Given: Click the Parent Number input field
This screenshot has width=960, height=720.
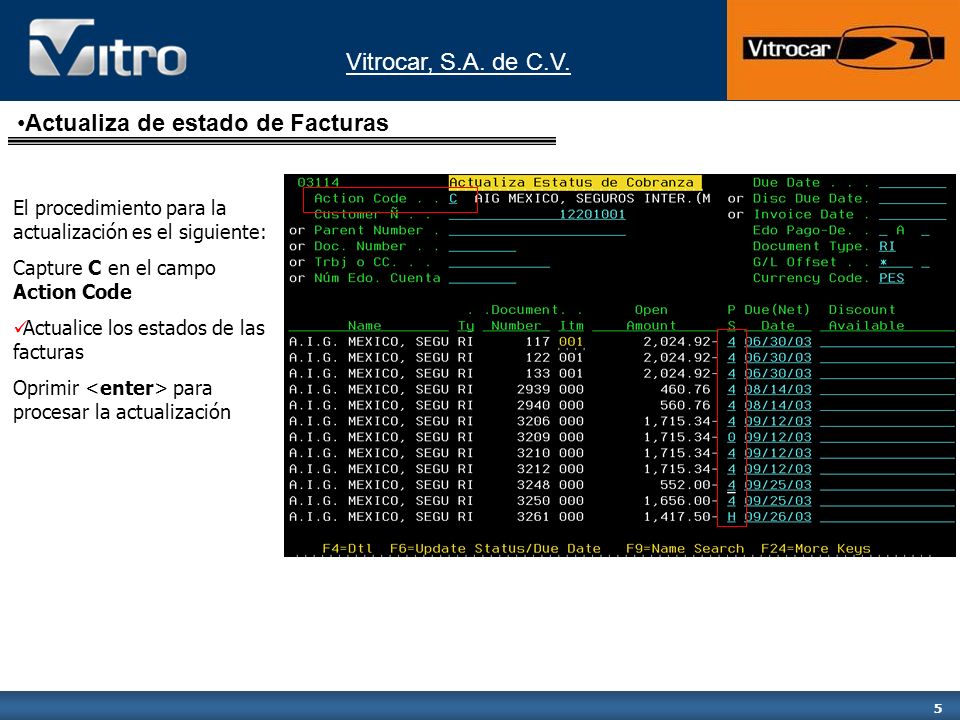Looking at the screenshot, I should coord(537,231).
